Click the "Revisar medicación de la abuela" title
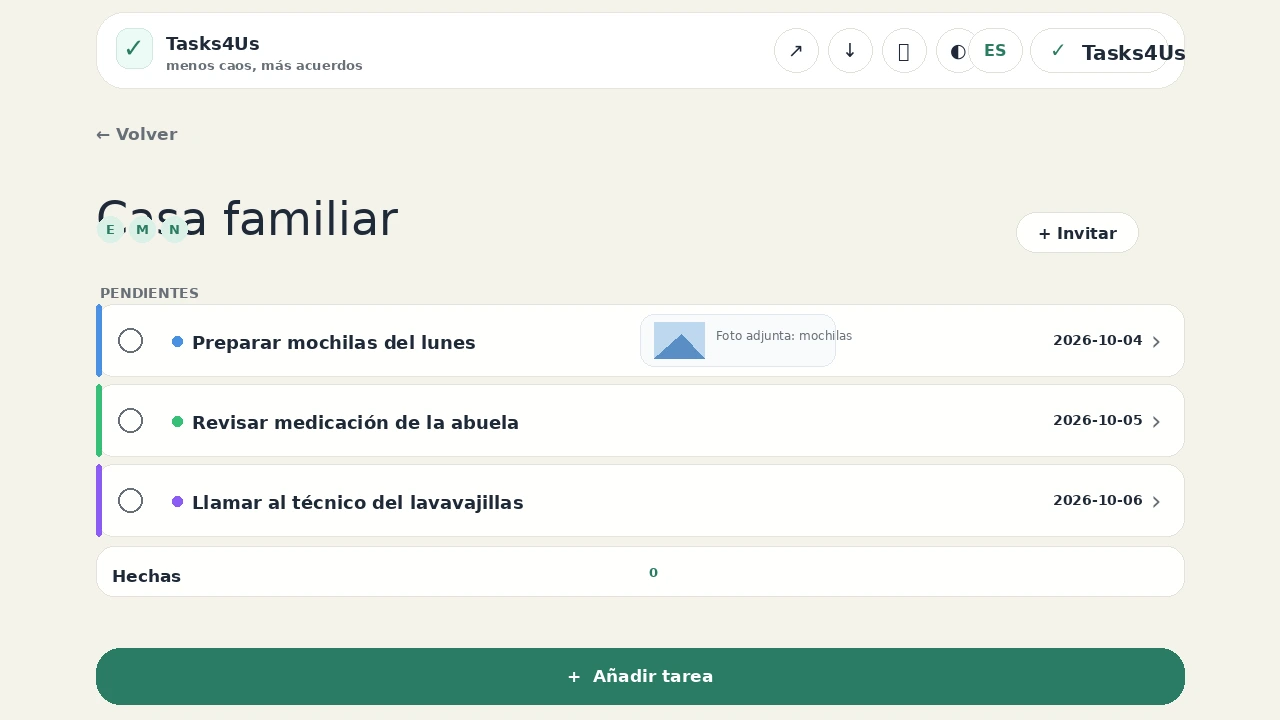This screenshot has width=1280, height=720. coord(355,423)
